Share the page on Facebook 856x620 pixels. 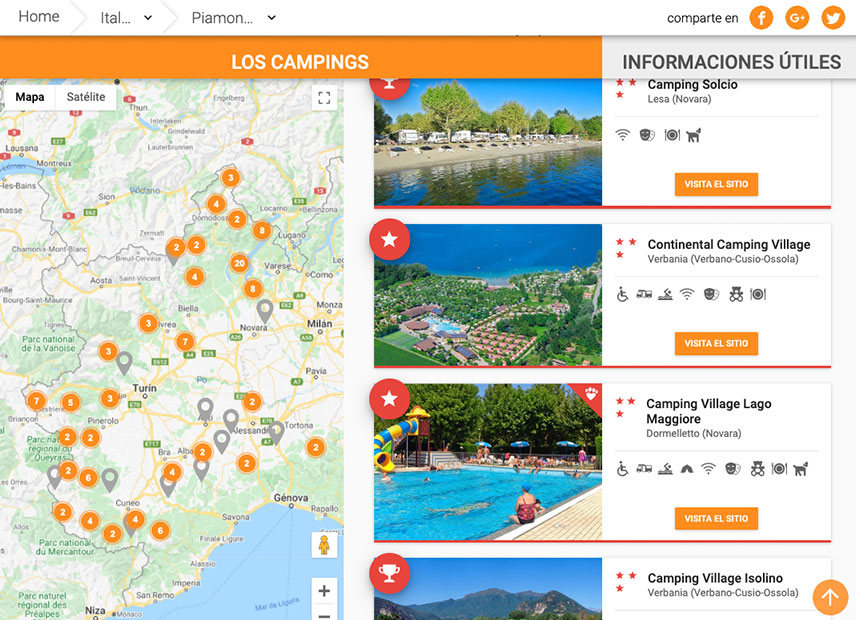[x=761, y=18]
